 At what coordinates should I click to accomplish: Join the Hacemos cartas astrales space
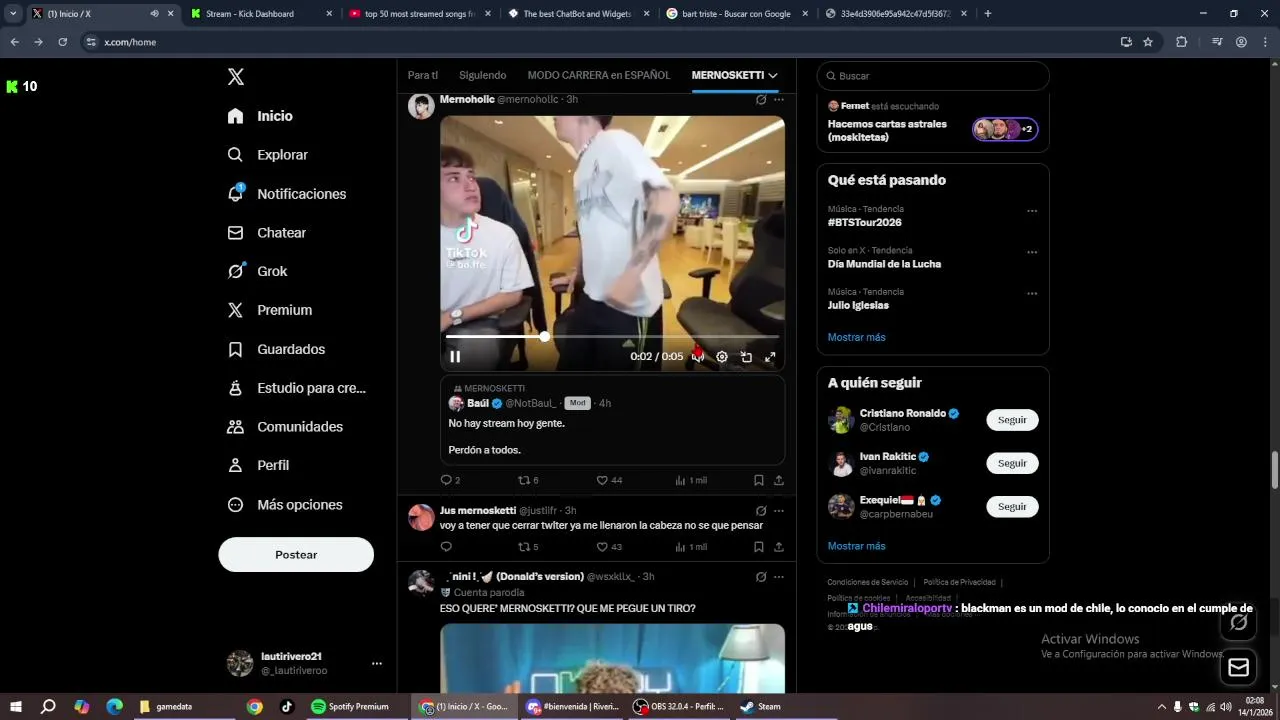(x=933, y=124)
